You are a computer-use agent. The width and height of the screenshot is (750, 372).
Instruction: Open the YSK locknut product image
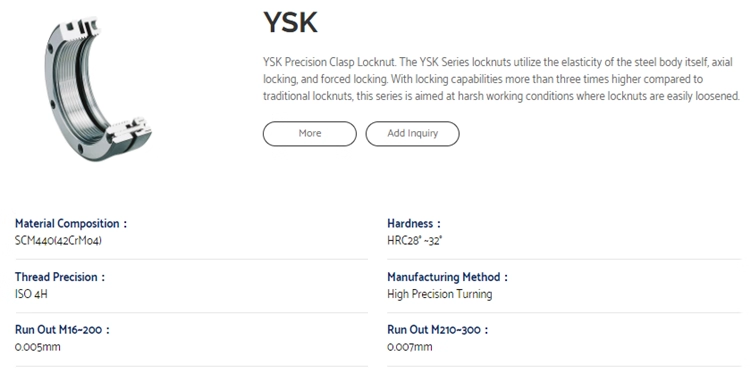pyautogui.click(x=99, y=88)
